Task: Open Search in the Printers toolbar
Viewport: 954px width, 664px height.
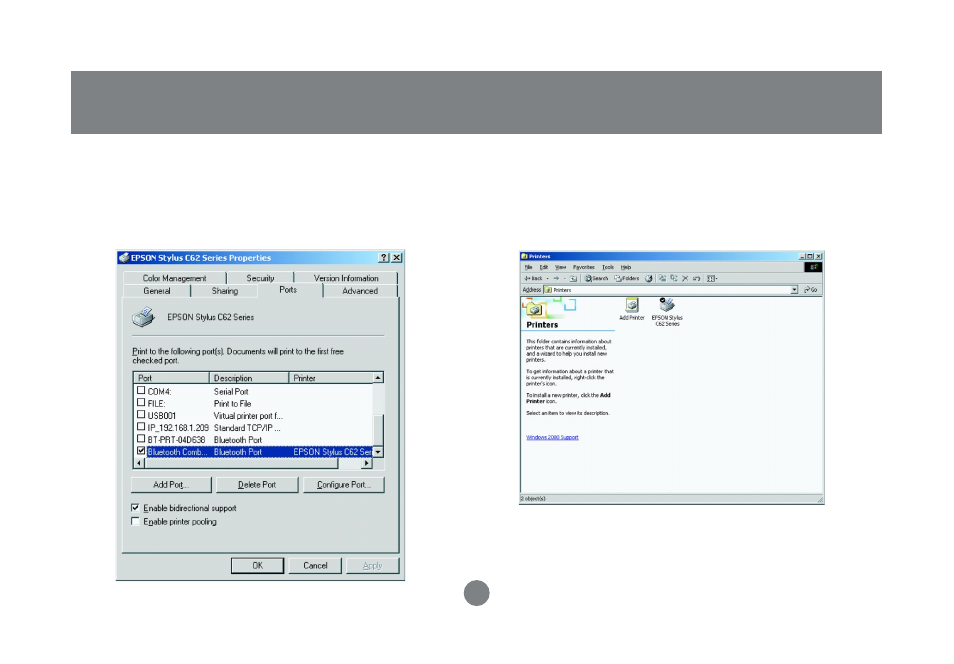Action: point(596,278)
